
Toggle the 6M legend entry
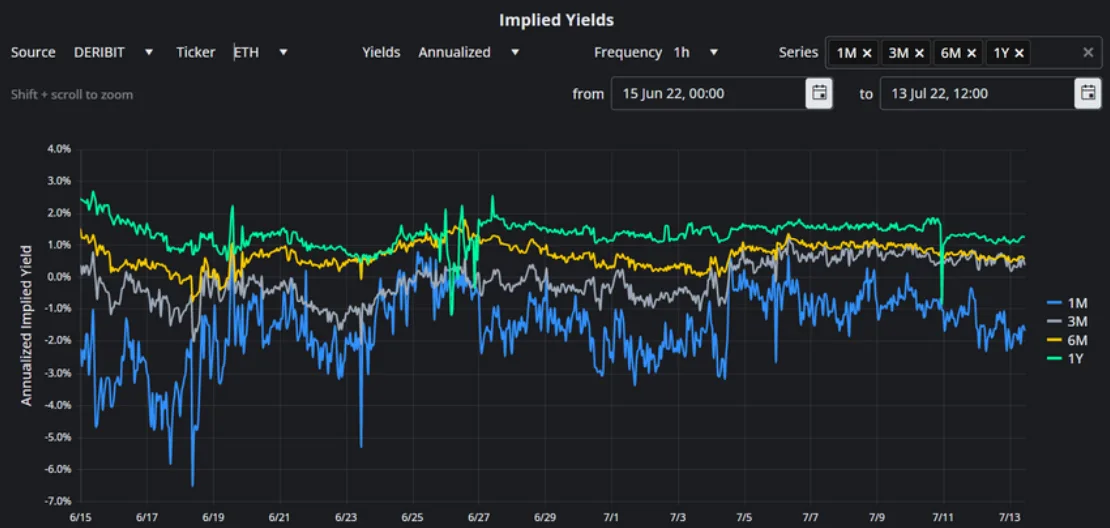coord(1066,340)
